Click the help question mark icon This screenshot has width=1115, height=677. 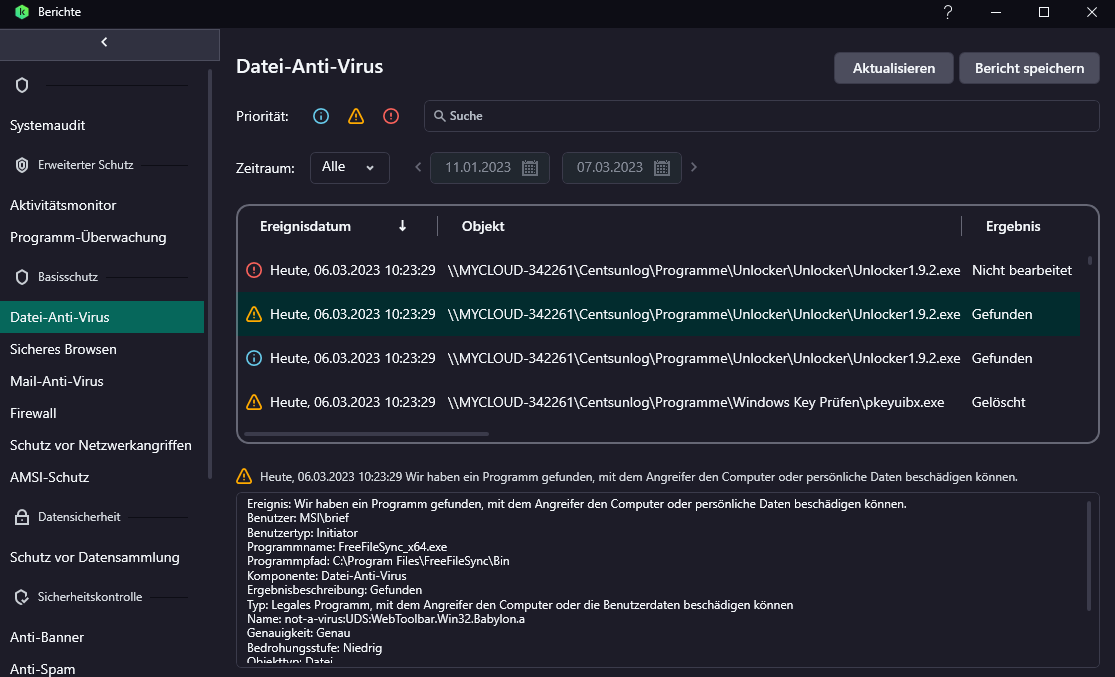[948, 12]
